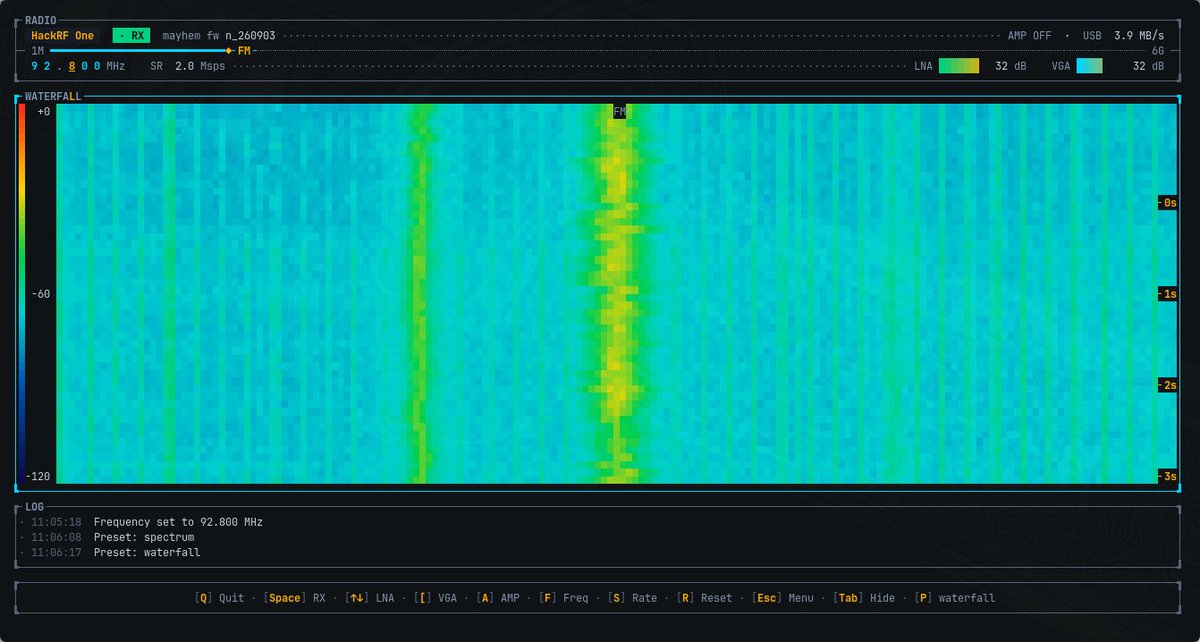Click the HackRF One device label
The width and height of the screenshot is (1200, 642).
[x=62, y=35]
